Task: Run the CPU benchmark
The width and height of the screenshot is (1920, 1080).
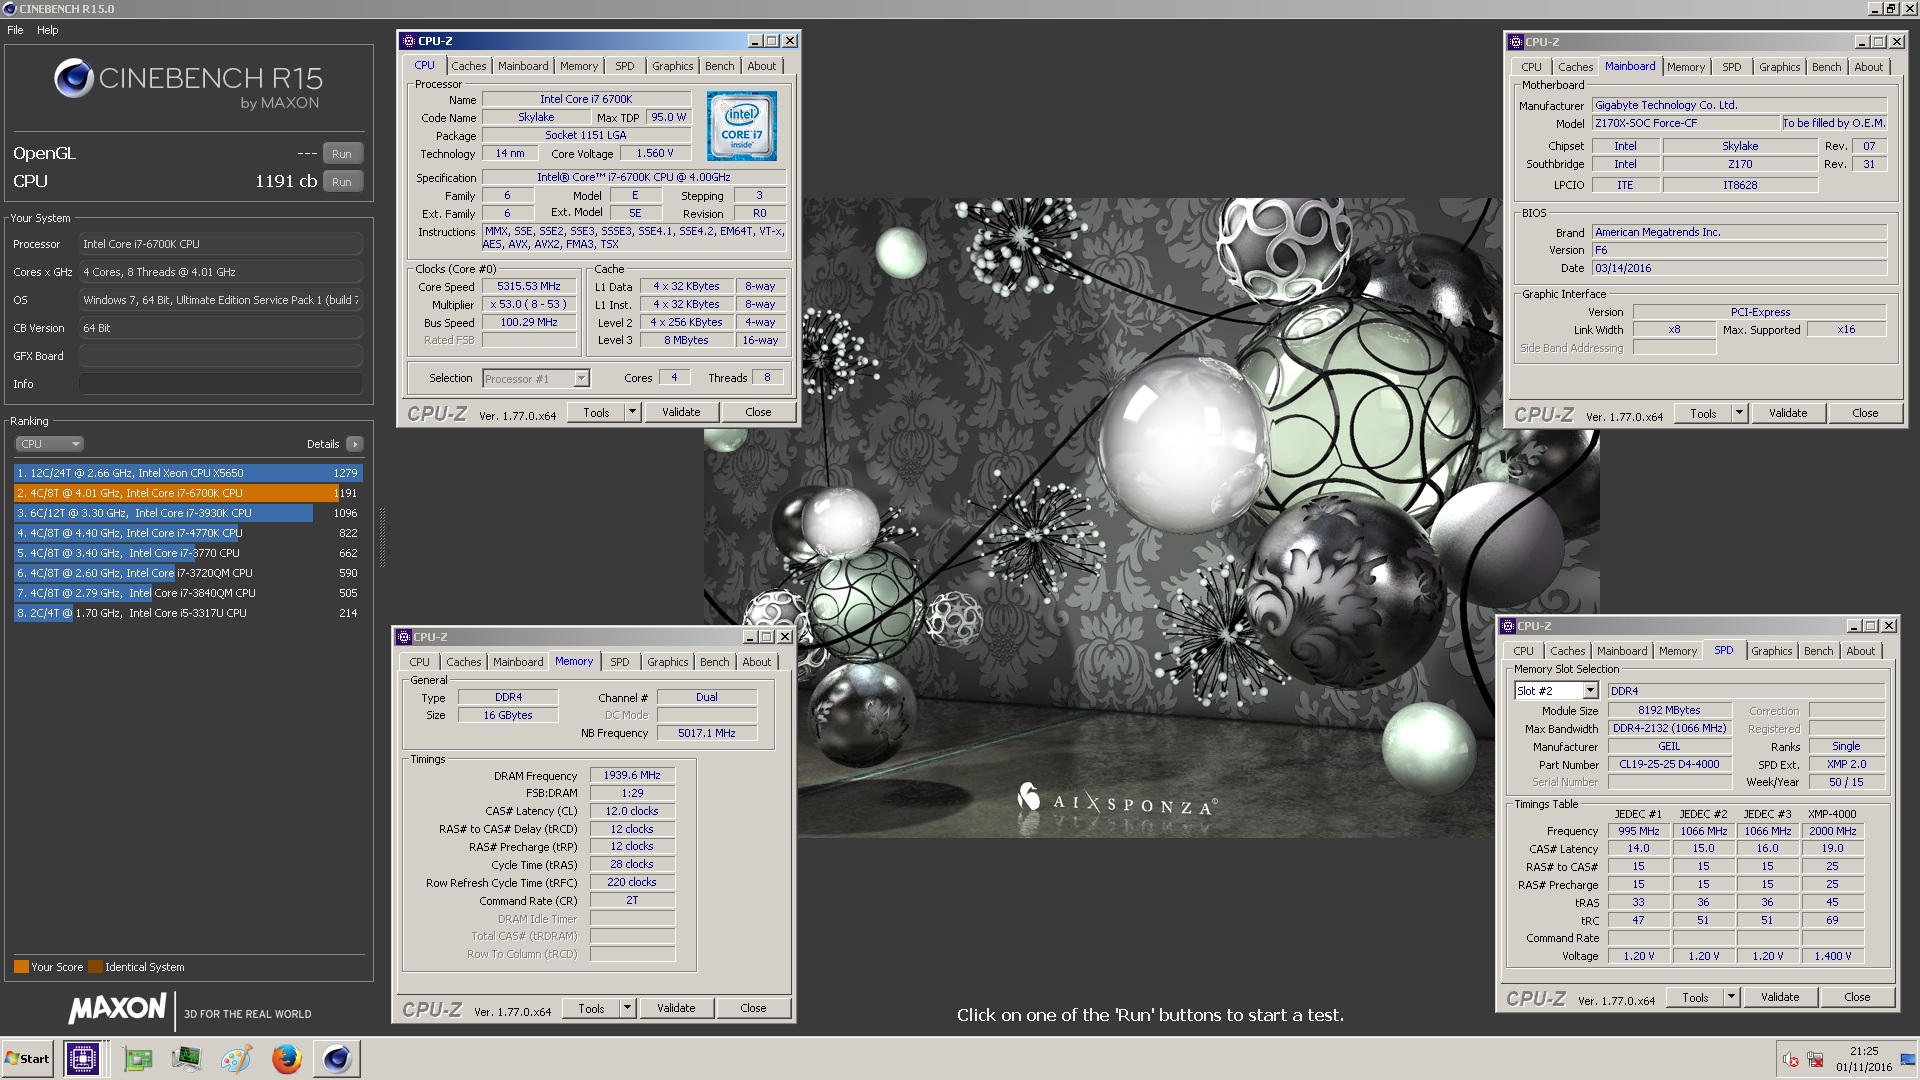Action: [x=342, y=182]
